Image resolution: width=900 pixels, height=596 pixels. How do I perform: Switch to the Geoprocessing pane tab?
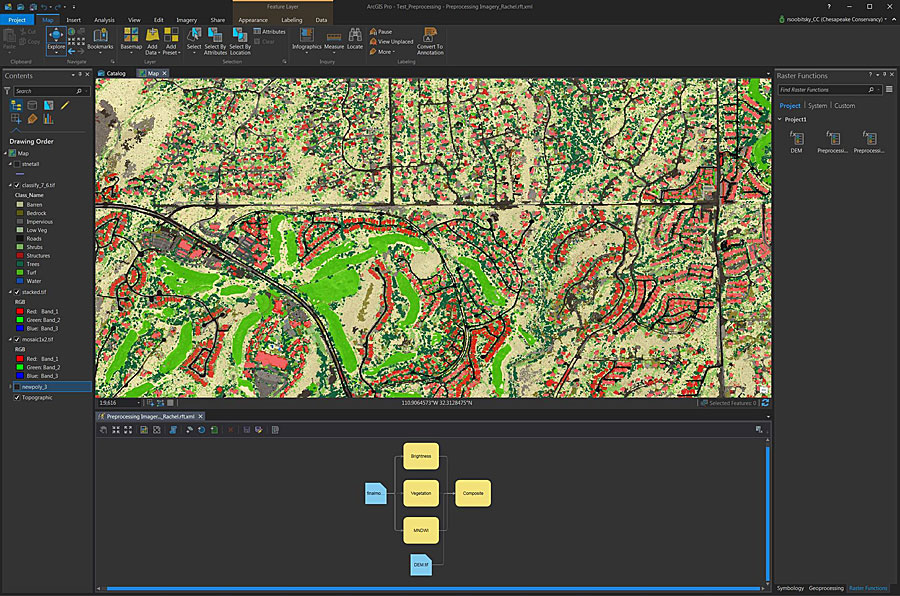tap(827, 588)
